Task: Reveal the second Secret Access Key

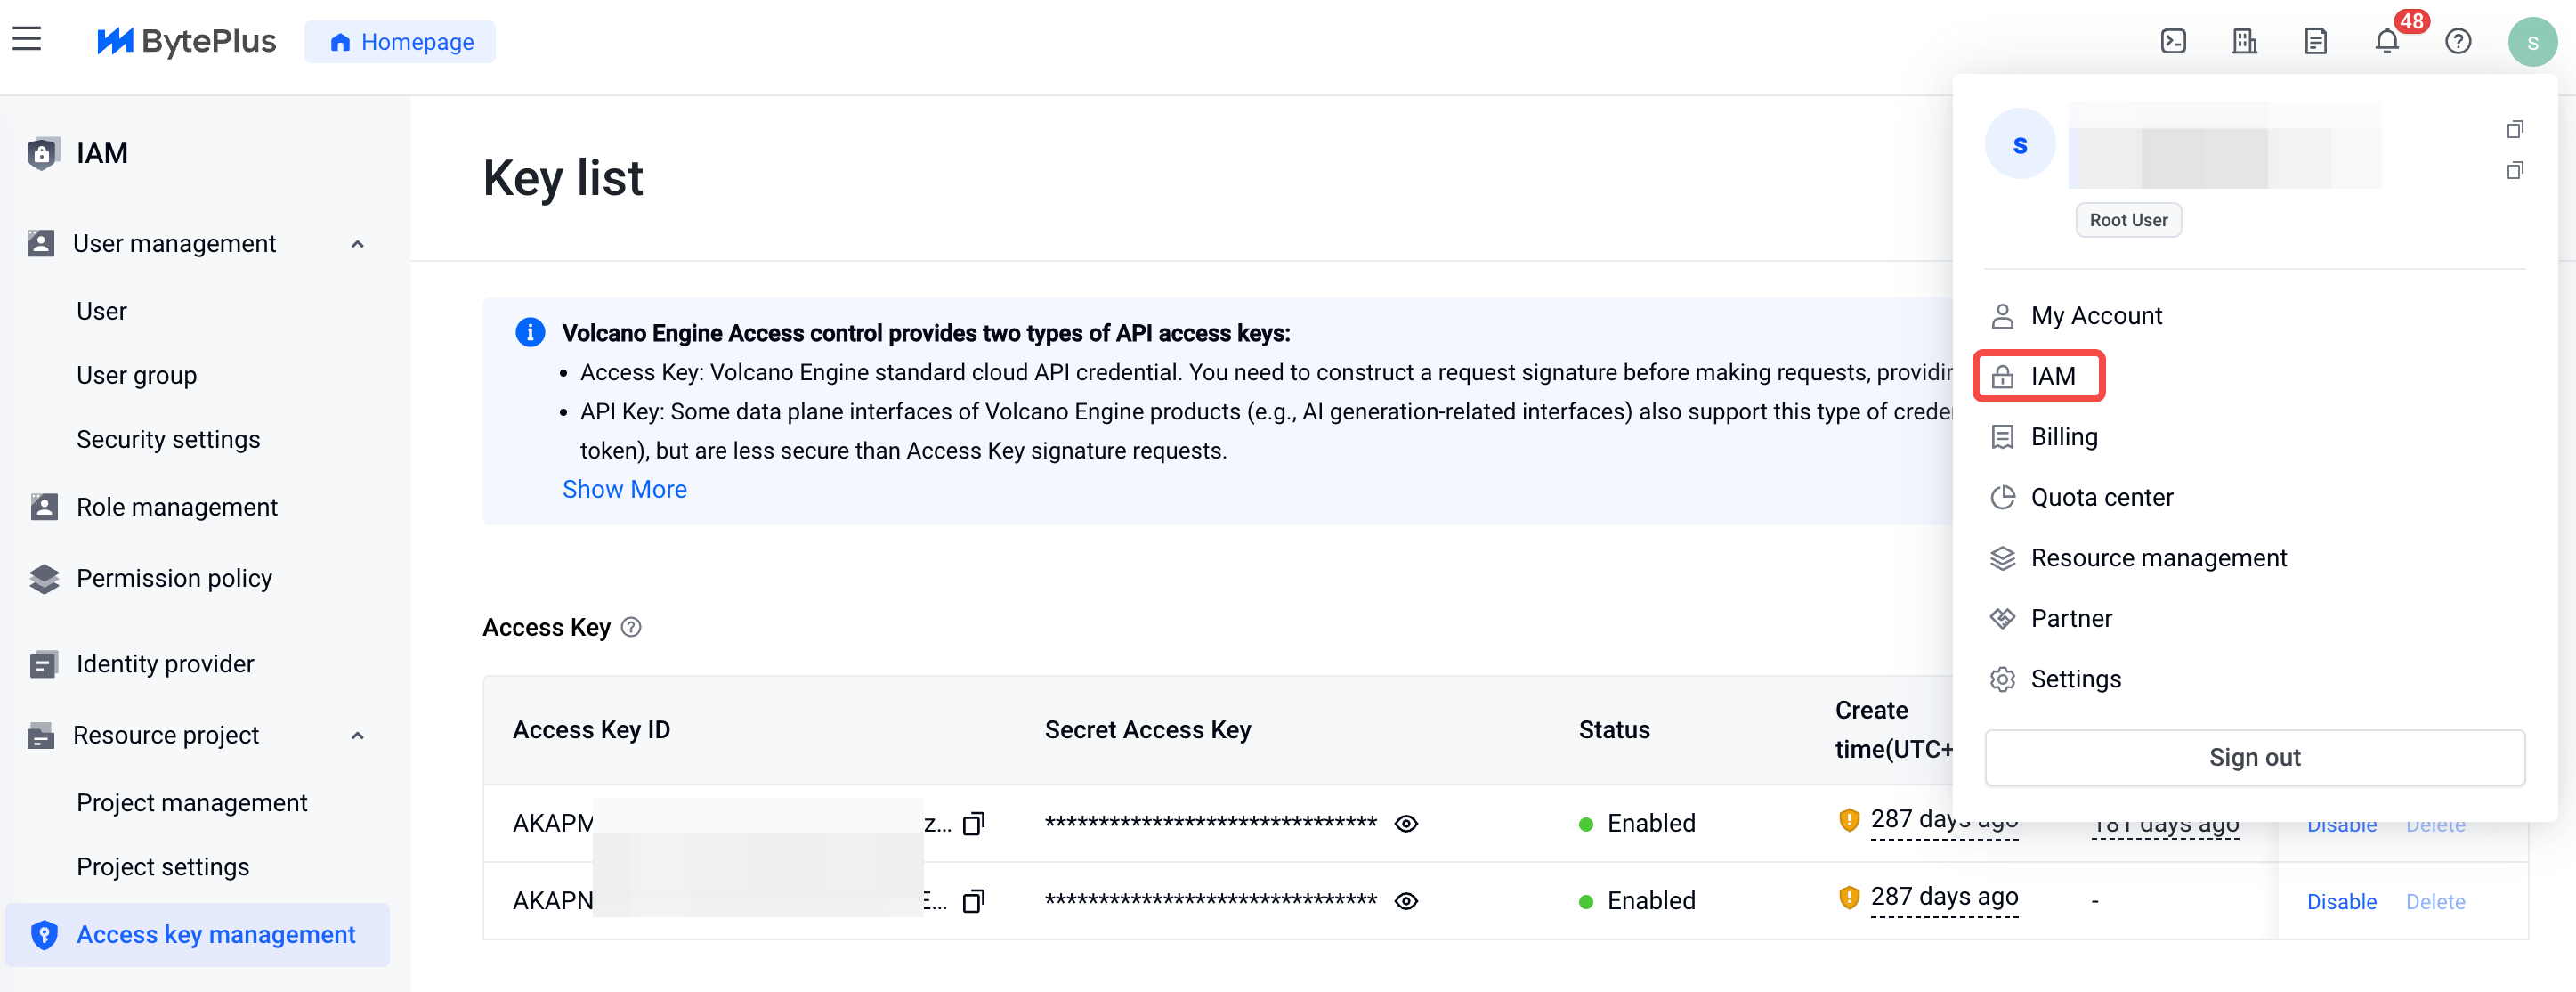Action: pos(1406,901)
